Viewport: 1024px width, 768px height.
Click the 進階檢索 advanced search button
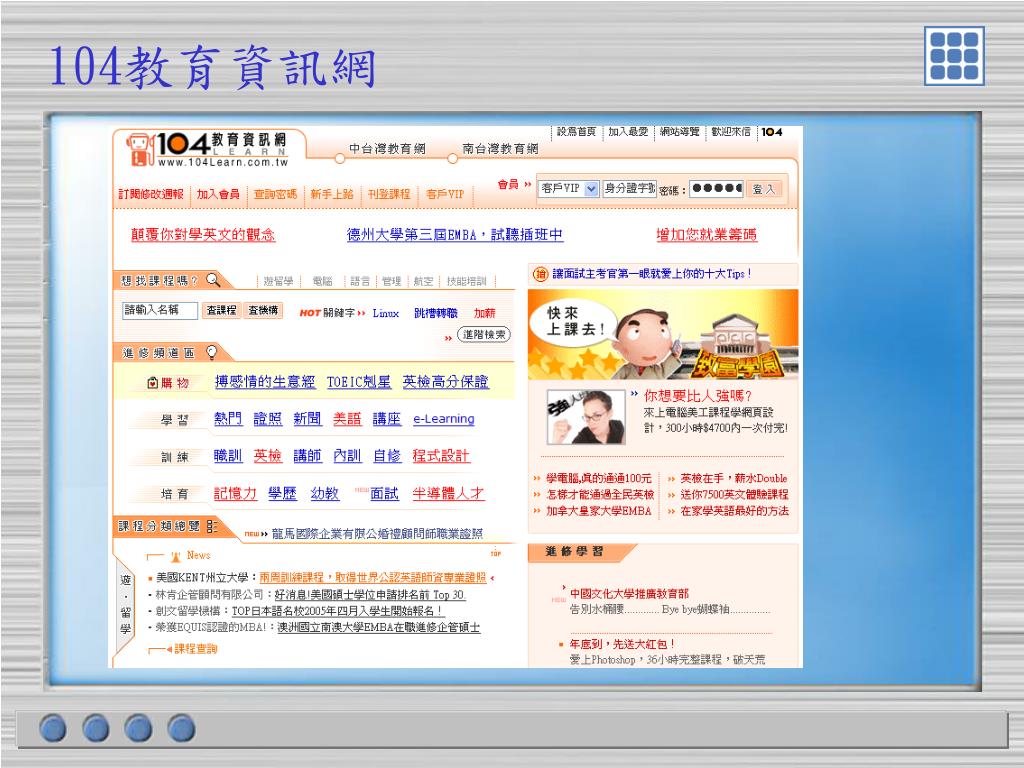484,334
